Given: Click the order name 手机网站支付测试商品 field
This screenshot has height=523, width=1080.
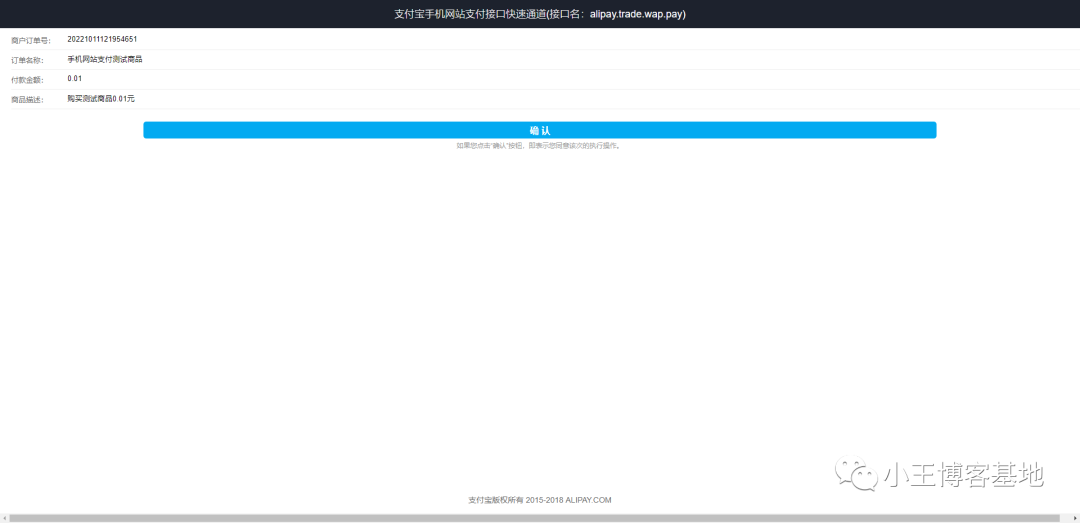Looking at the screenshot, I should pyautogui.click(x=105, y=59).
